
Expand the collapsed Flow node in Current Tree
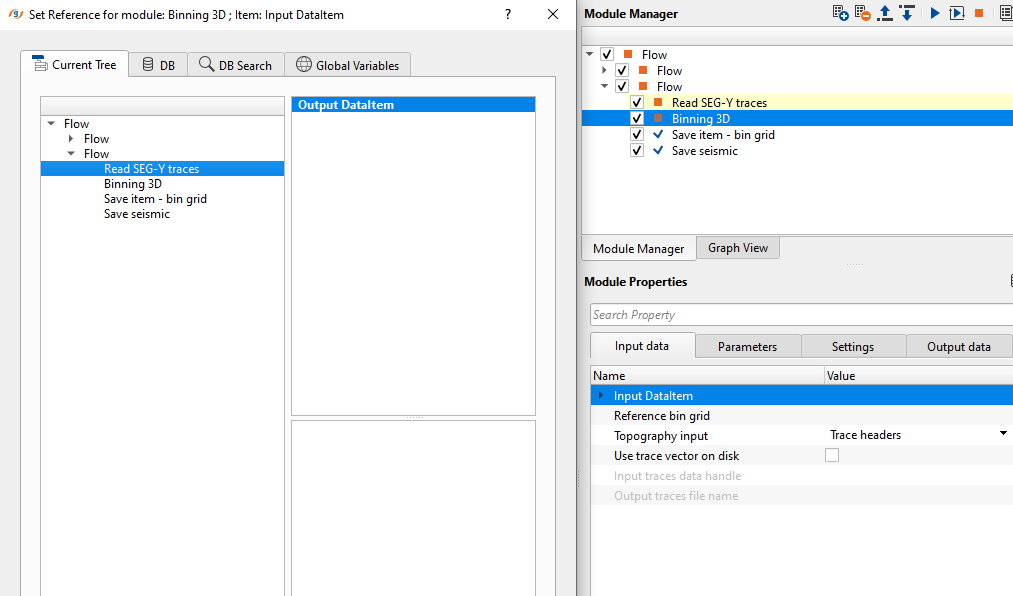[x=71, y=139]
